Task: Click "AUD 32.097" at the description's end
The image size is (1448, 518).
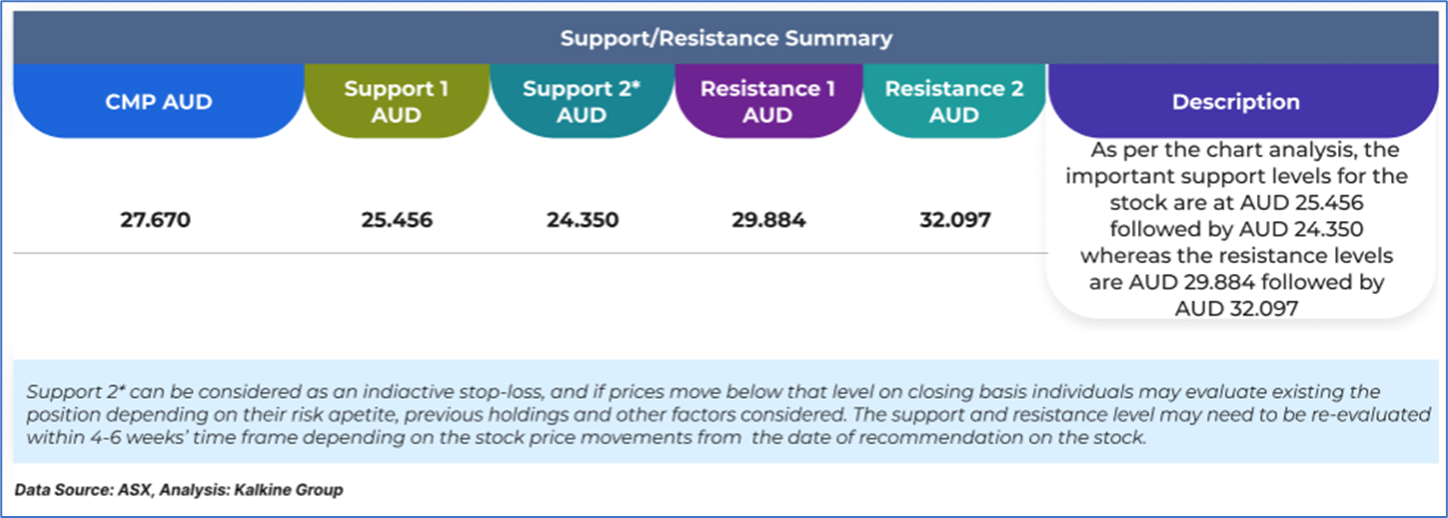Action: point(1236,309)
